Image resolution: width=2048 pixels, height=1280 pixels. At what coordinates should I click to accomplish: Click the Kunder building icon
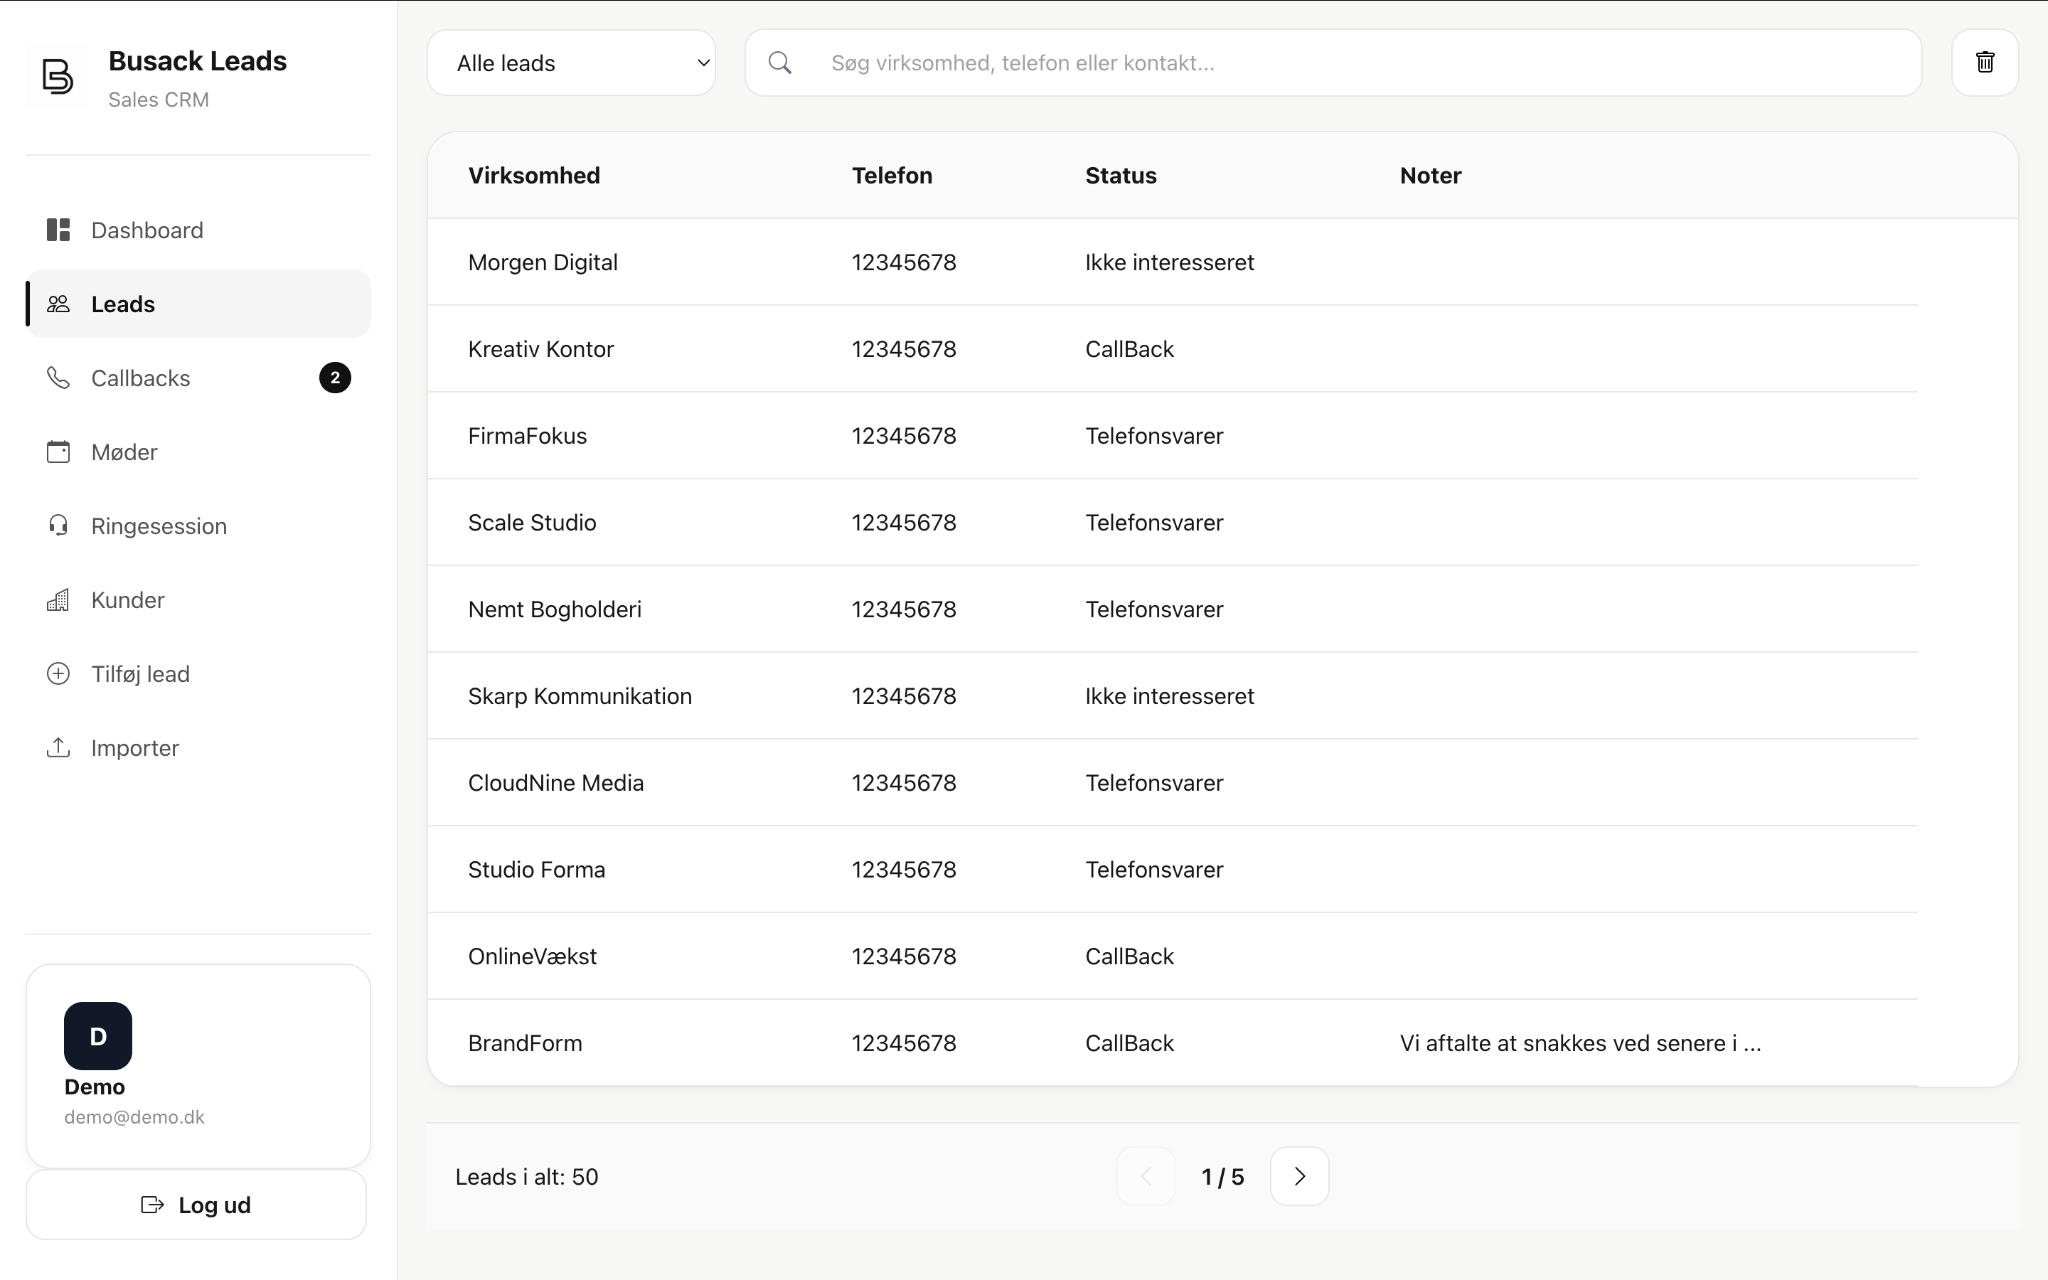pos(58,600)
